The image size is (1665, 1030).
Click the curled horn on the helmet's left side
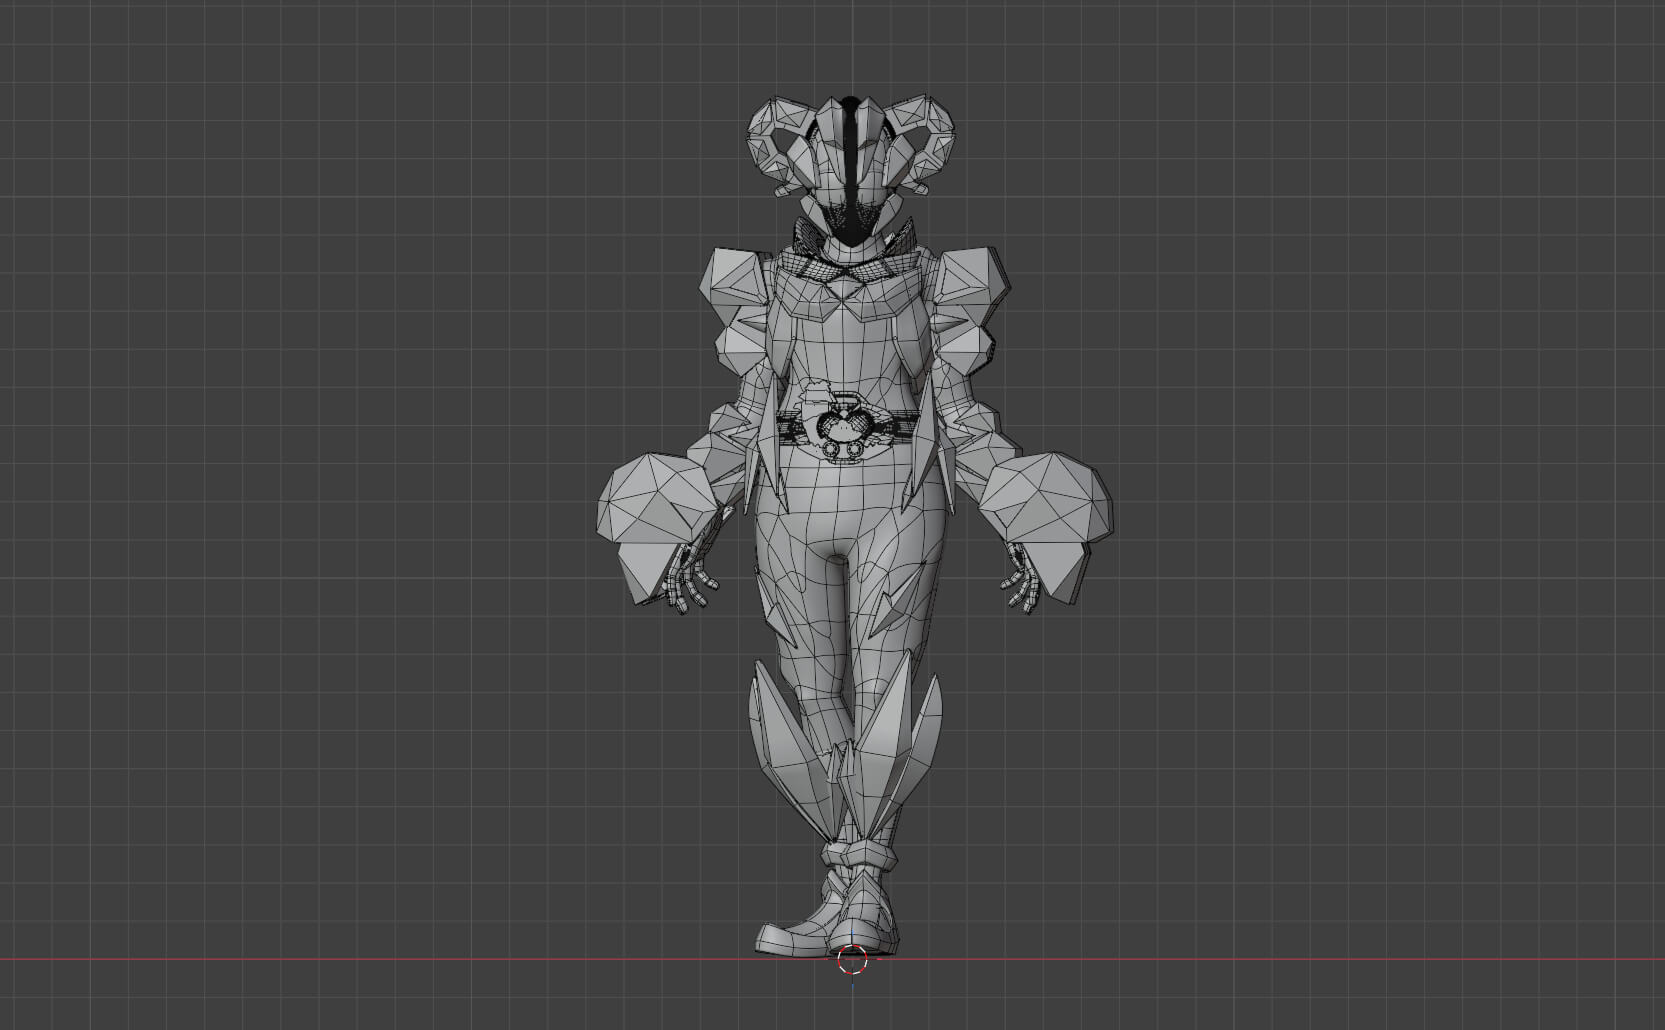point(779,146)
